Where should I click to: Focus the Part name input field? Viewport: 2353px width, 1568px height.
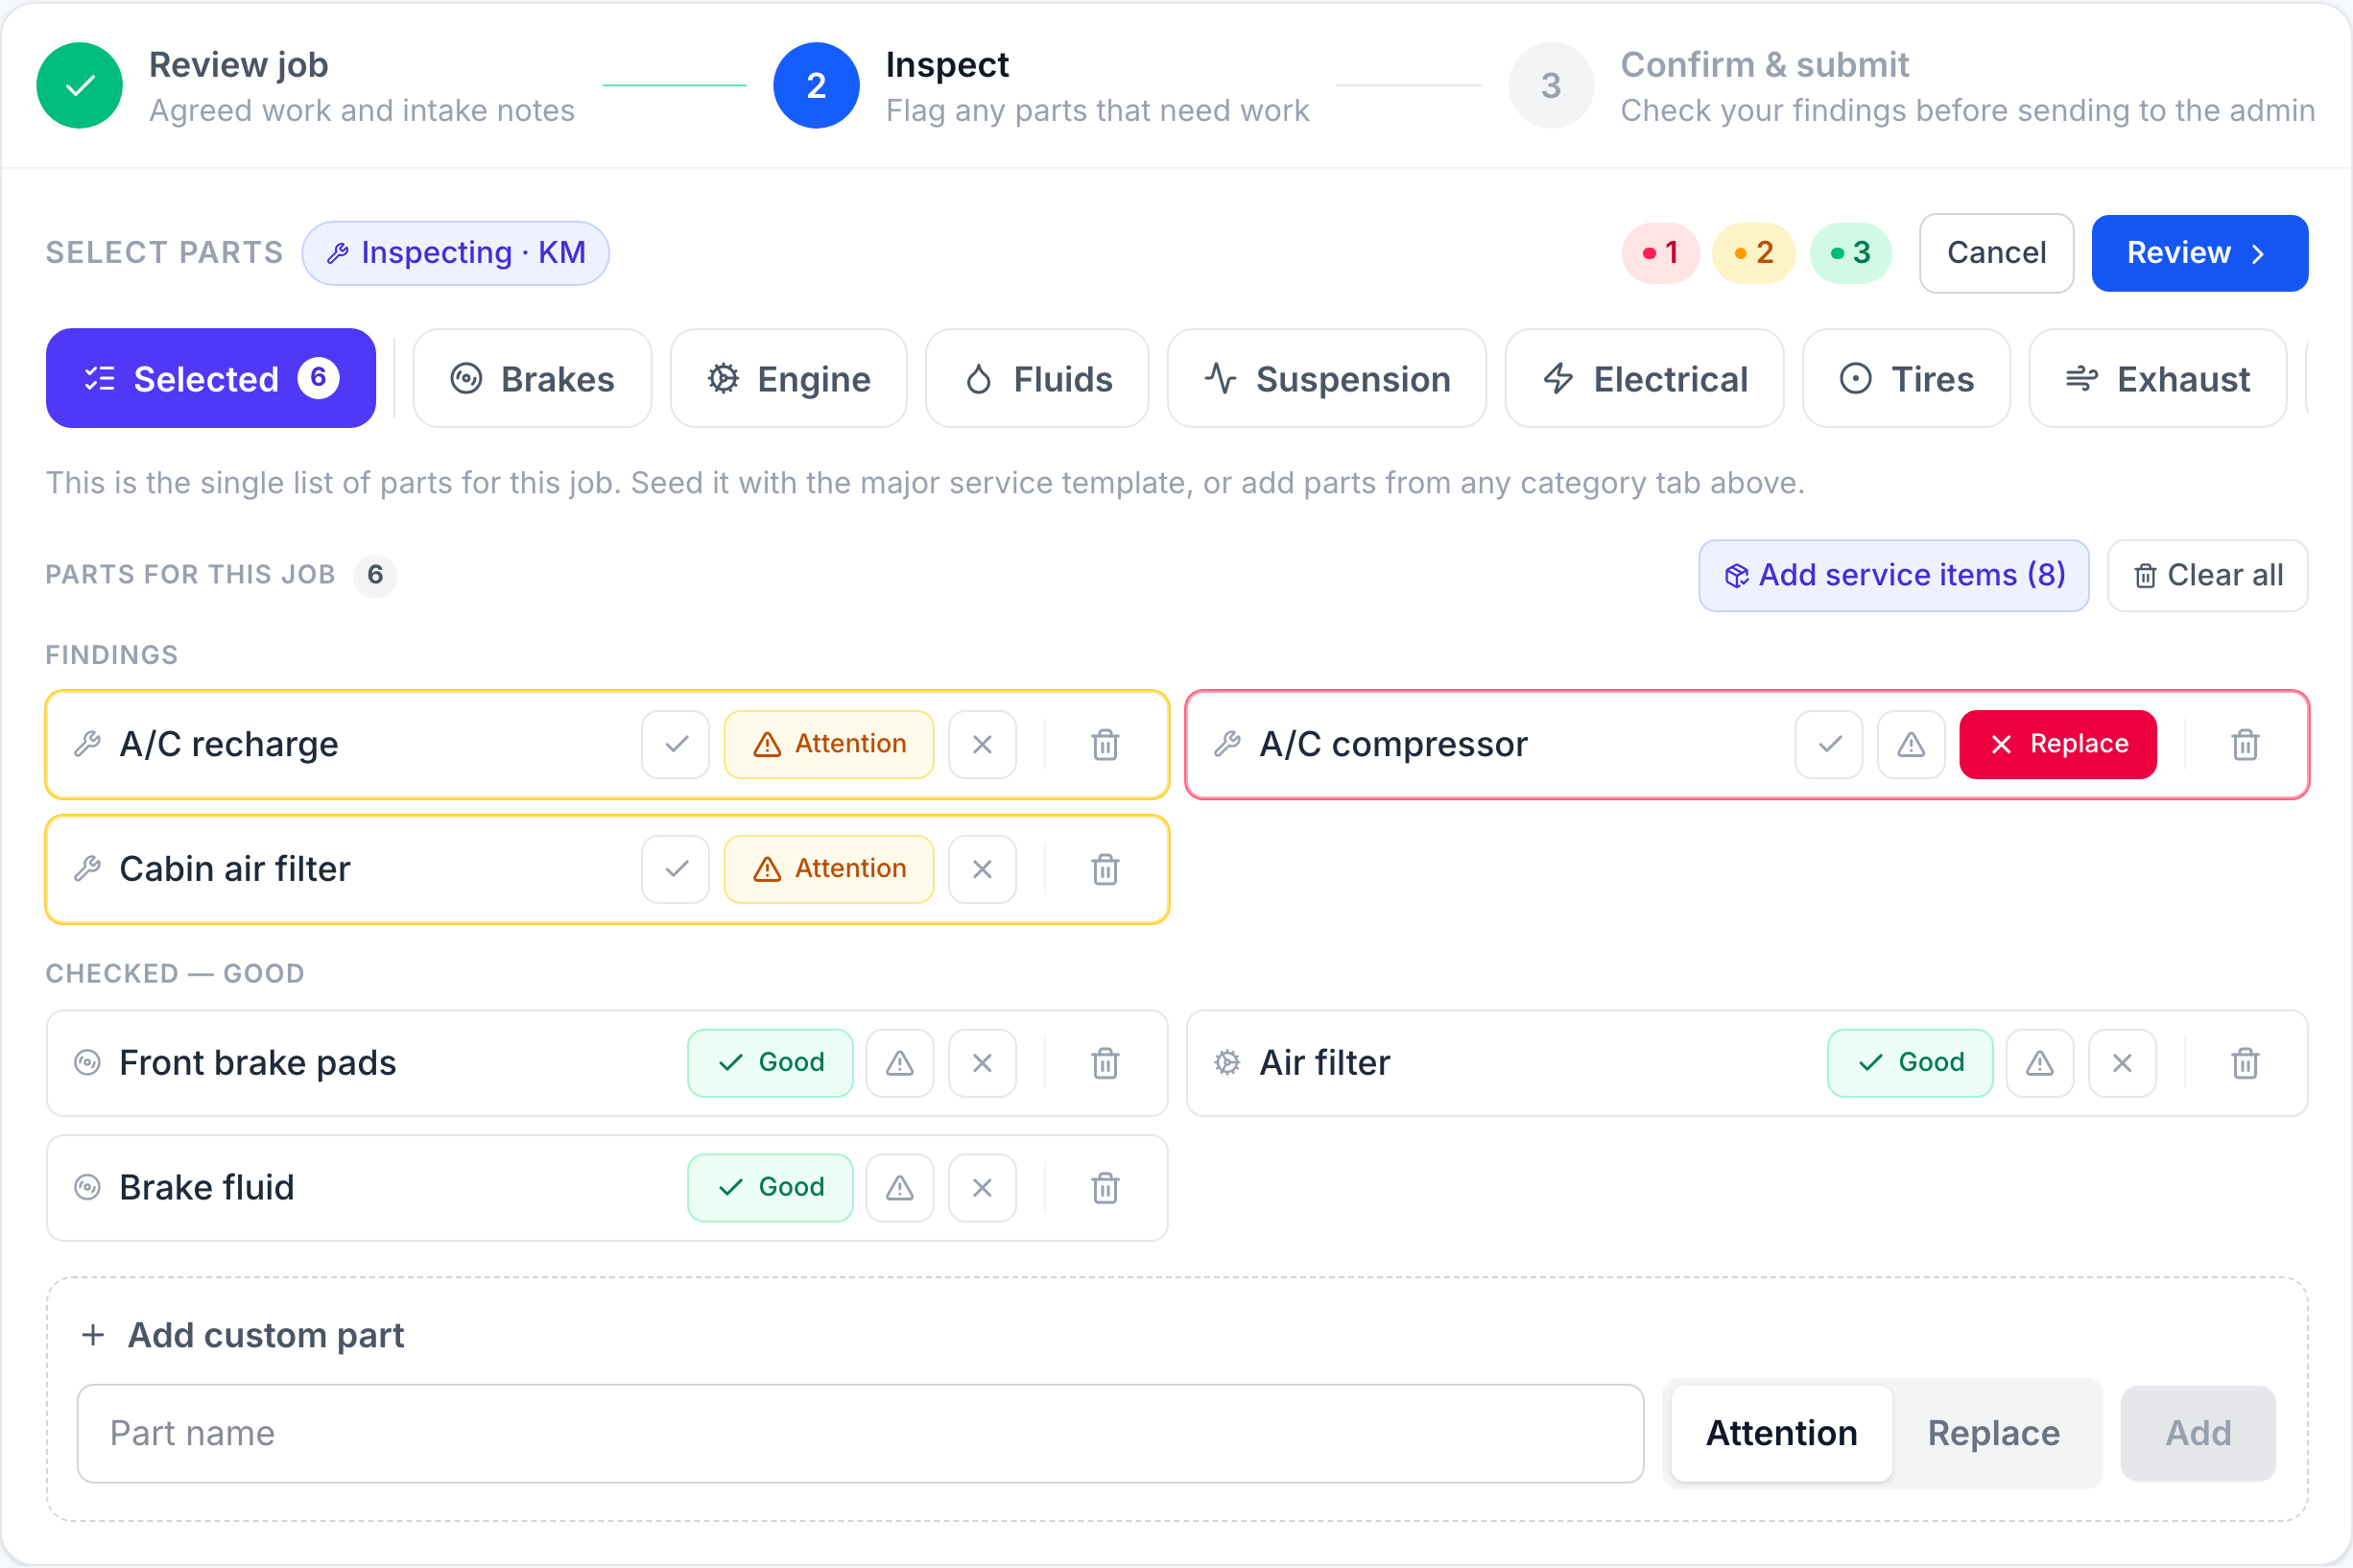(860, 1434)
